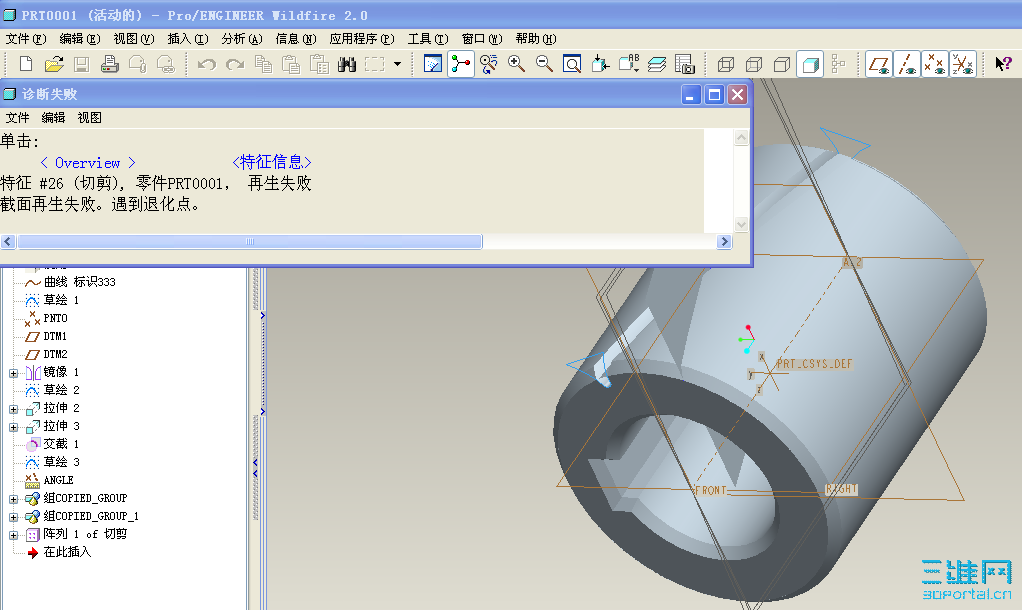1022x610 pixels.
Task: Create a new file from toolbar
Action: (x=26, y=64)
